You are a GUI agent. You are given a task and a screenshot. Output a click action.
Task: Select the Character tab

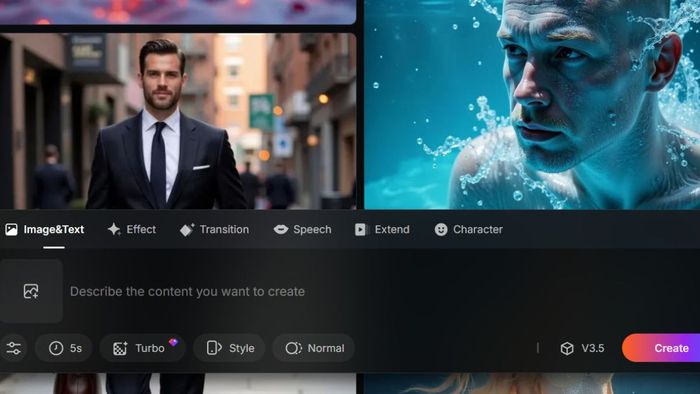click(469, 229)
